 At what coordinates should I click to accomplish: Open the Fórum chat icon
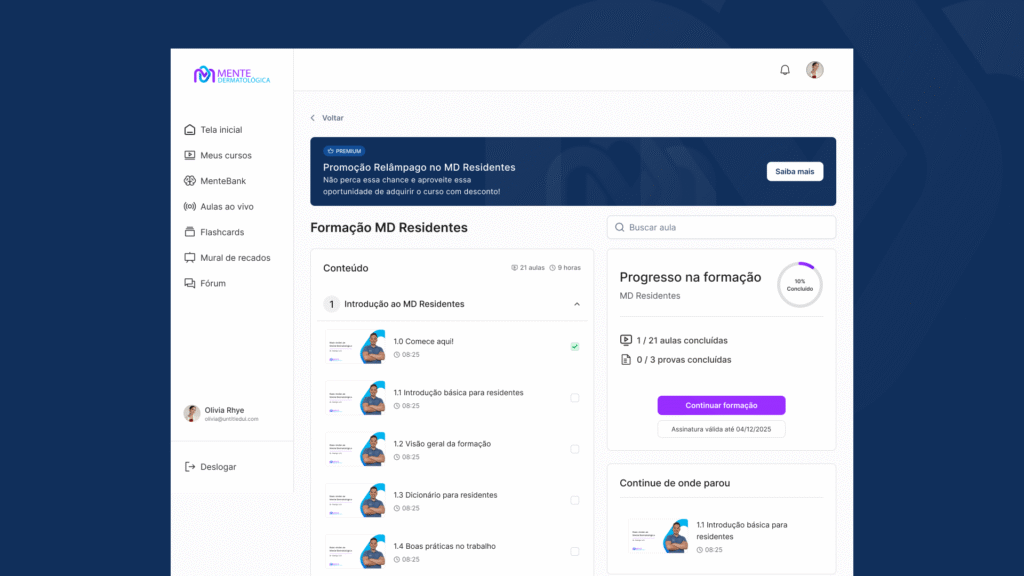click(190, 284)
